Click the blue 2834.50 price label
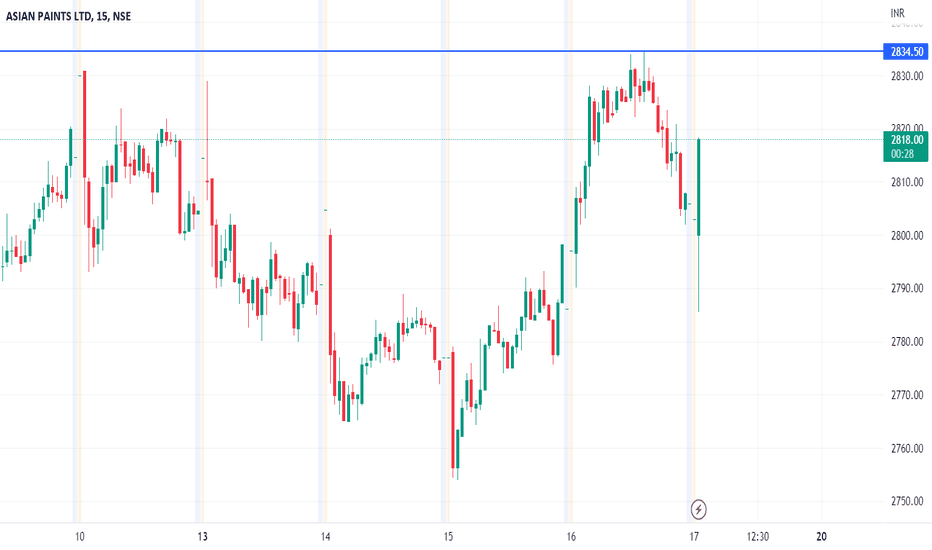 [x=906, y=52]
